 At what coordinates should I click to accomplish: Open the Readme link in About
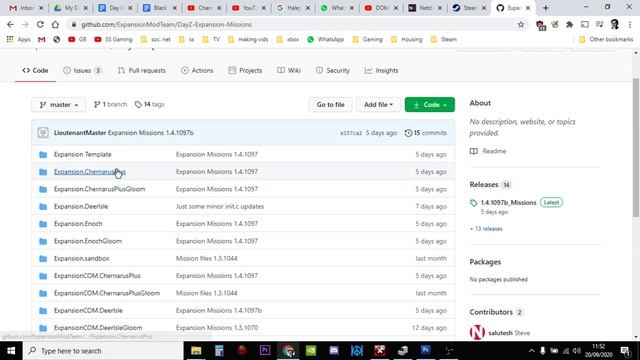coord(488,151)
